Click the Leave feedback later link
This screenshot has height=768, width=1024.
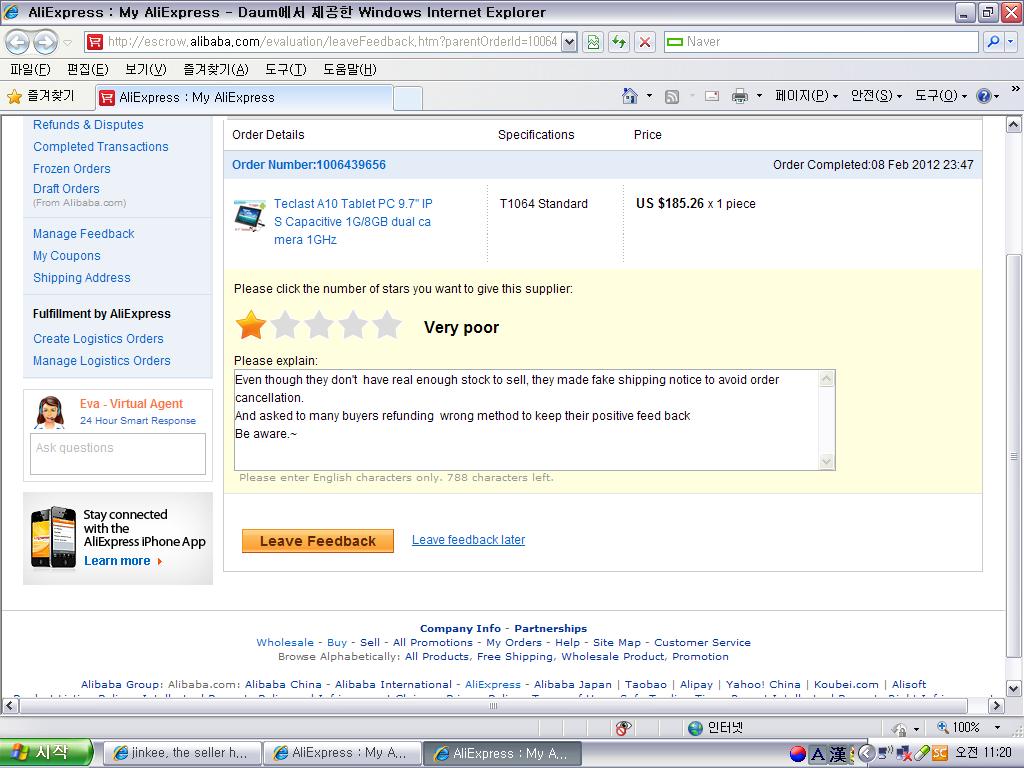(x=468, y=540)
